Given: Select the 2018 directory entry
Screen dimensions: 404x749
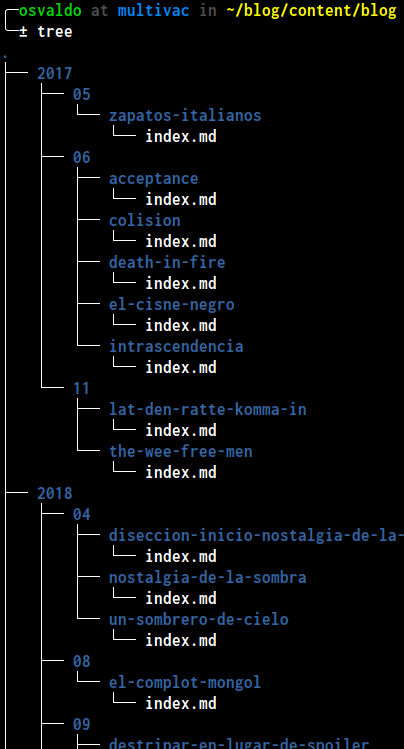Looking at the screenshot, I should (55, 494).
